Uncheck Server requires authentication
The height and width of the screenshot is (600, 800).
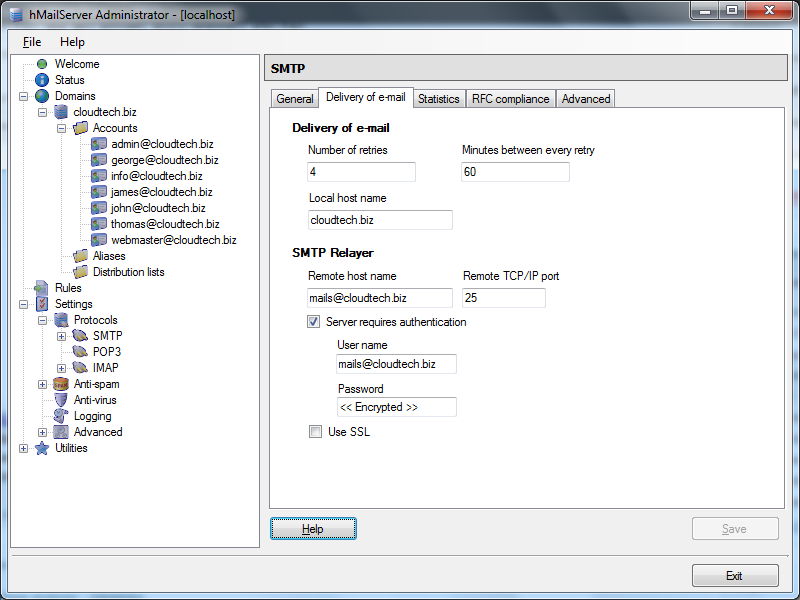[x=313, y=322]
